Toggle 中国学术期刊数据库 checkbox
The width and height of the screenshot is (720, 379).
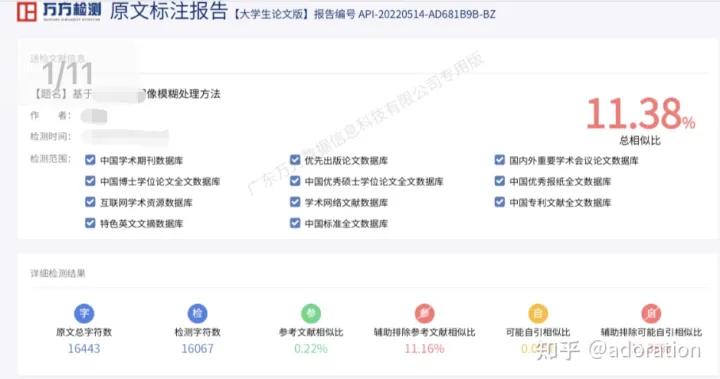[x=90, y=160]
